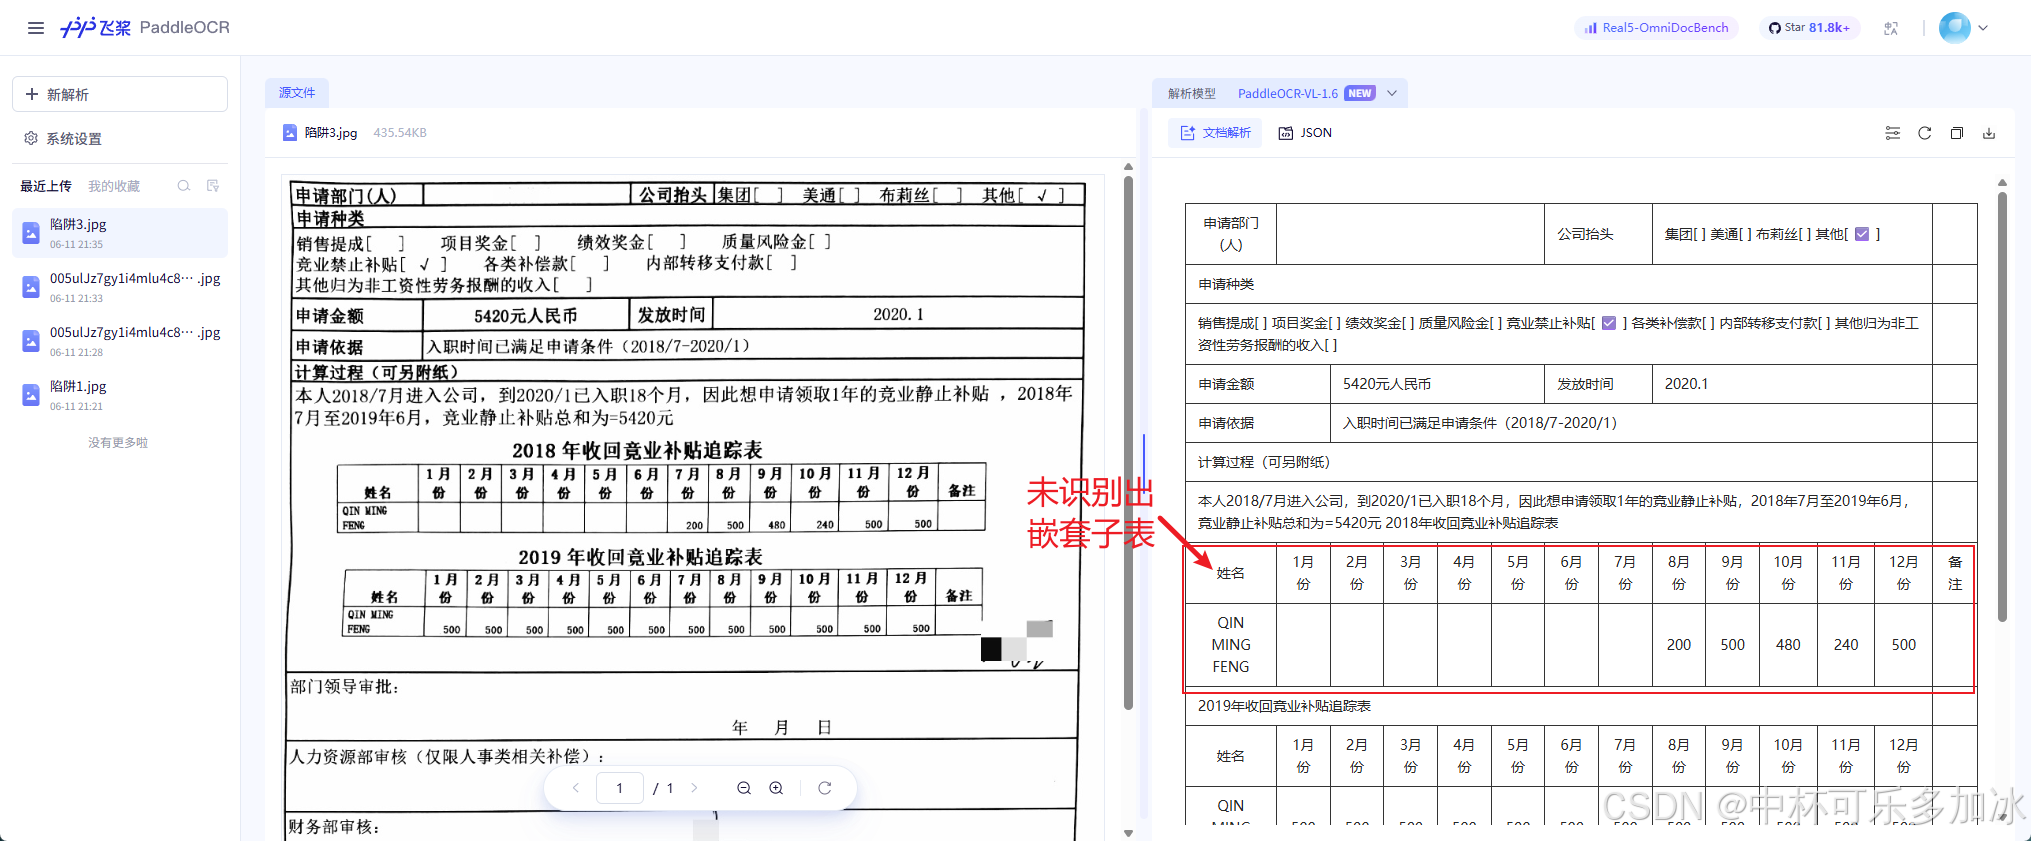Click the gear icon next to 系统设置

pyautogui.click(x=31, y=138)
